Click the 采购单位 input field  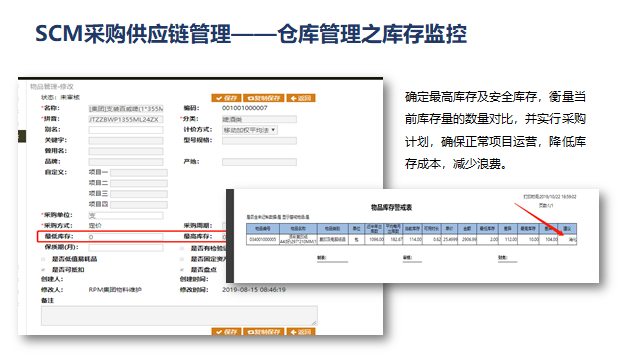click(x=126, y=216)
